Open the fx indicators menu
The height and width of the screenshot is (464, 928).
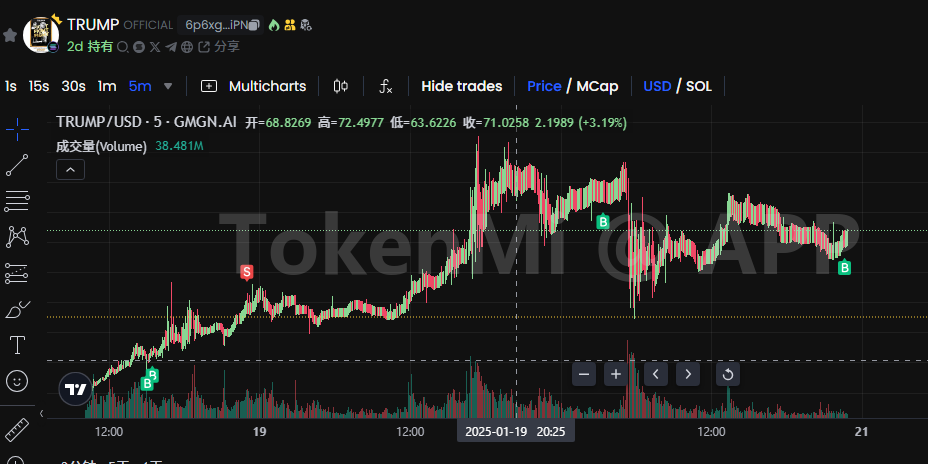tap(385, 86)
